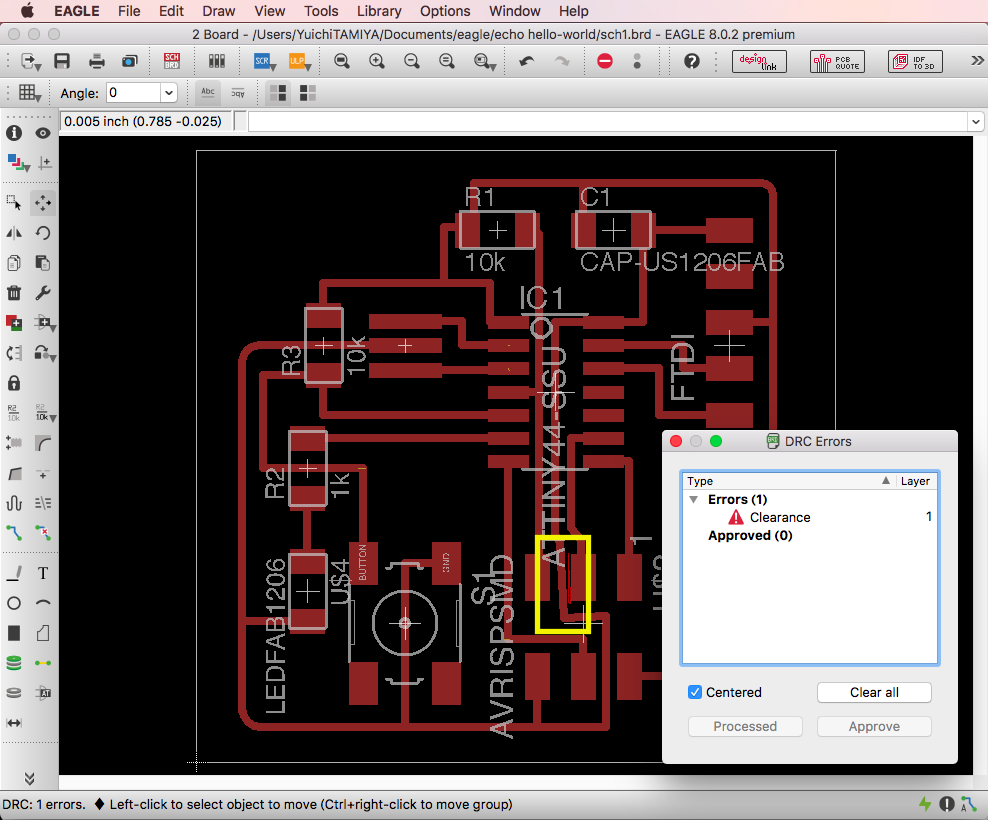Launch IDF to 3D export
The image size is (988, 820).
click(x=916, y=62)
